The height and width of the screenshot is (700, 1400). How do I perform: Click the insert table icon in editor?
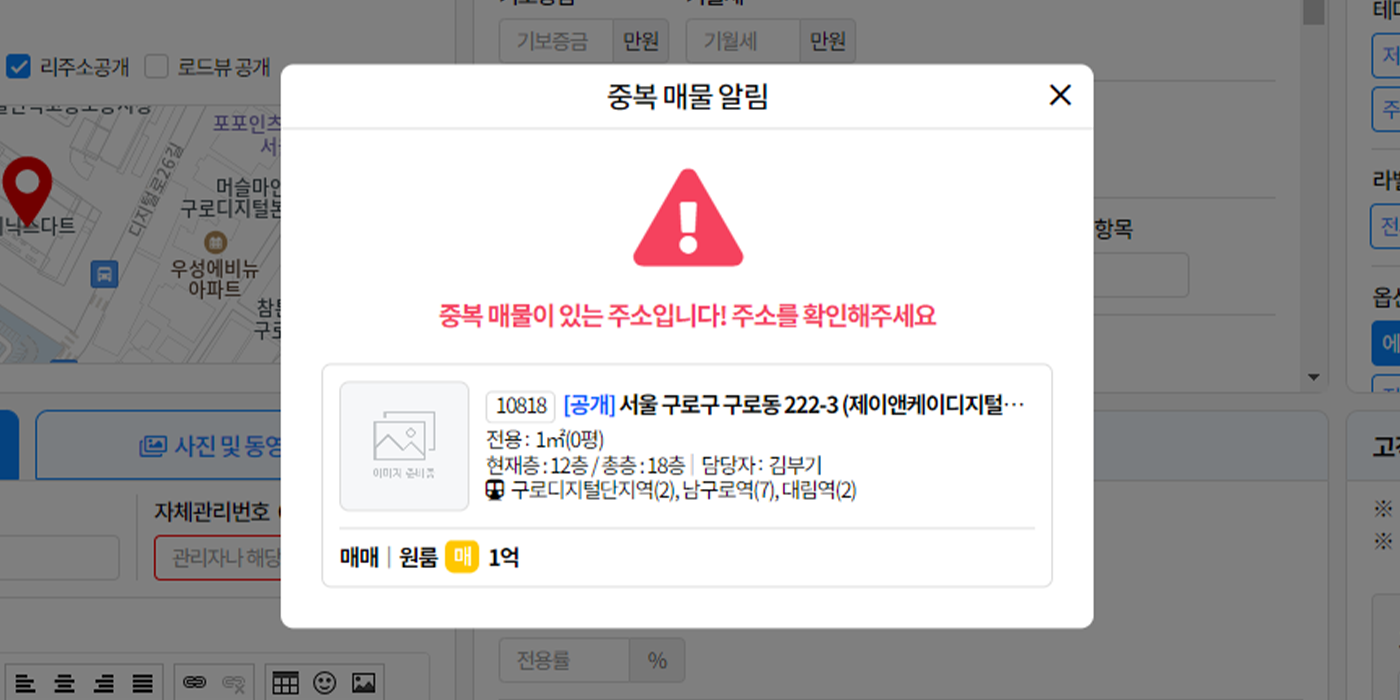286,683
